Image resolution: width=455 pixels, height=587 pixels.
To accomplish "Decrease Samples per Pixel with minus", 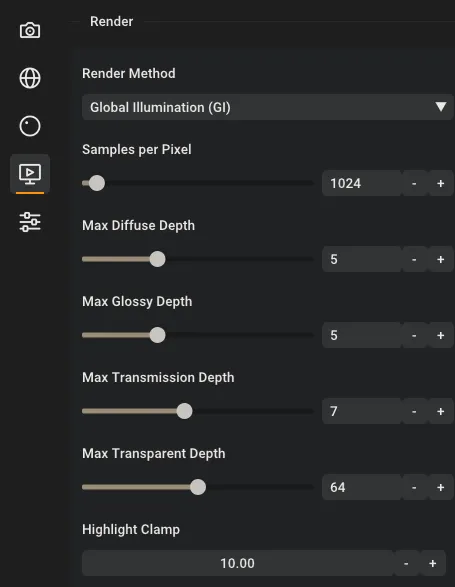I will (414, 183).
